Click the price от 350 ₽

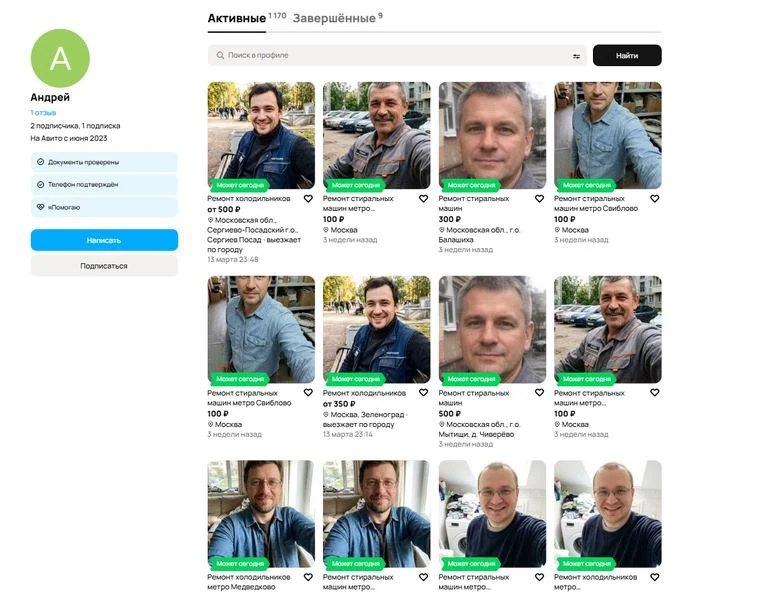339,404
